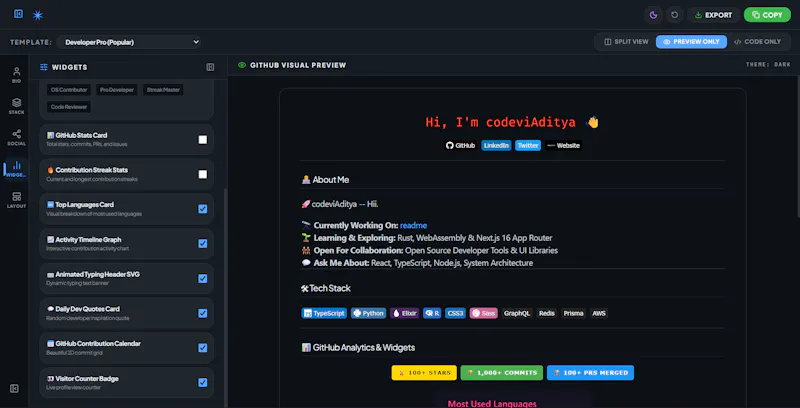Enable Contribution Streak Stats checkbox
Screen dimensions: 800x408
click(203, 174)
